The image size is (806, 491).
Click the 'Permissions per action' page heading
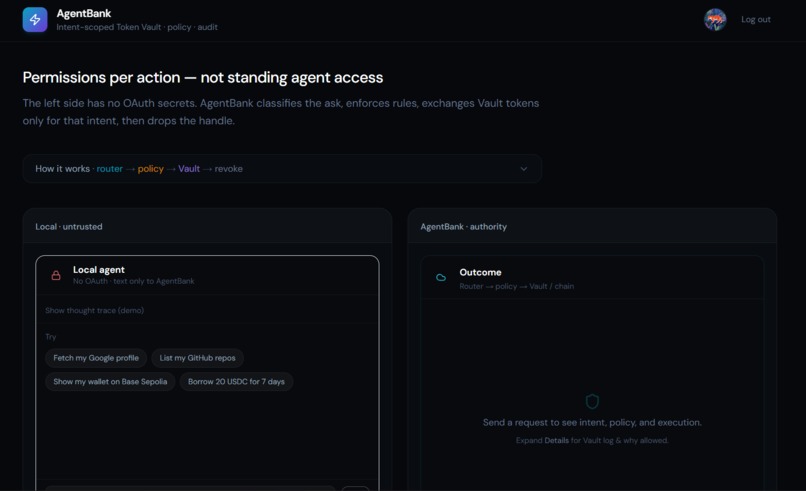203,78
